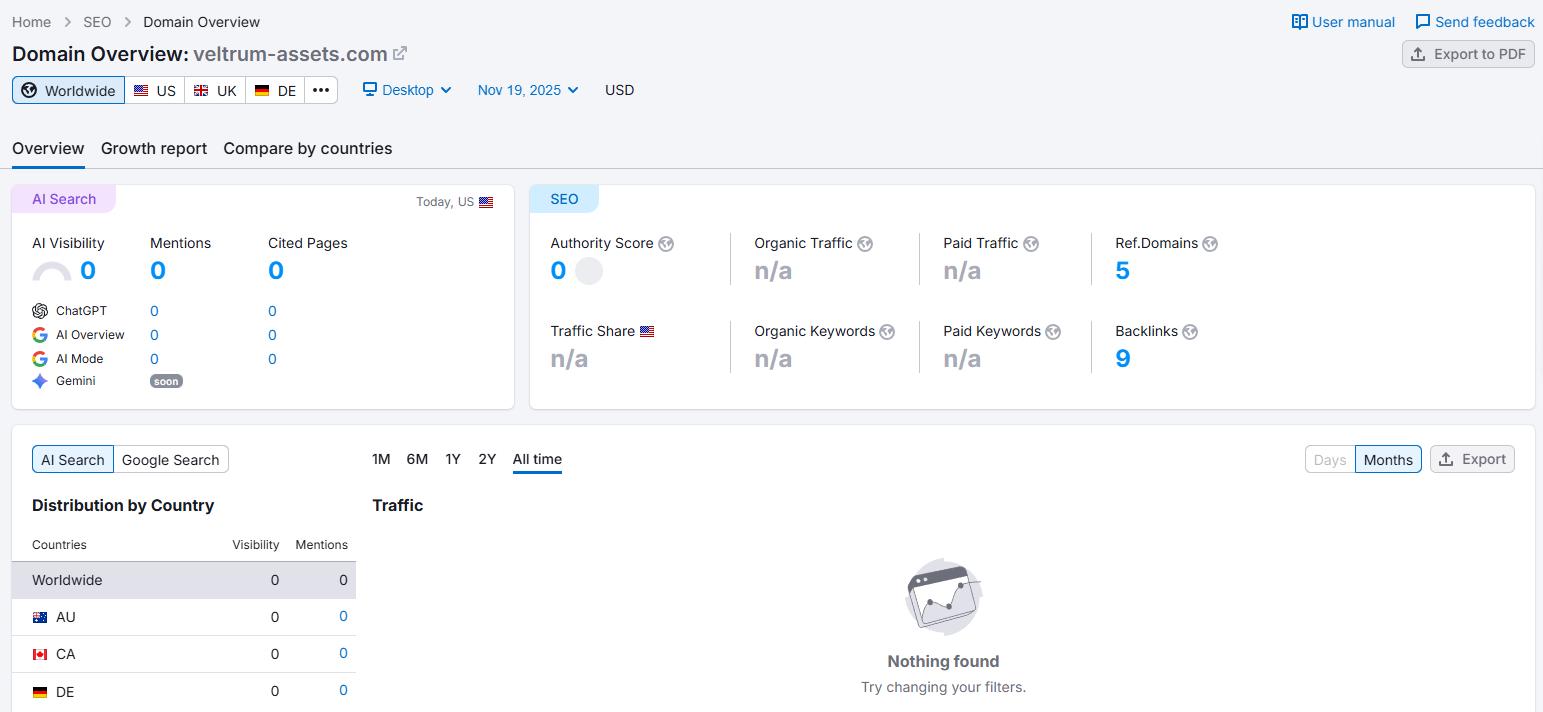Set time range to 1M
This screenshot has height=712, width=1543.
381,459
